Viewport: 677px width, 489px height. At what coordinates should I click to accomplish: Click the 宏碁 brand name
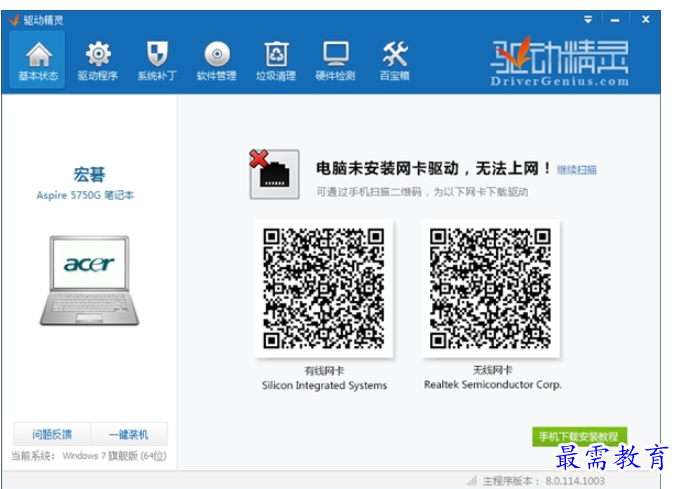[x=89, y=175]
